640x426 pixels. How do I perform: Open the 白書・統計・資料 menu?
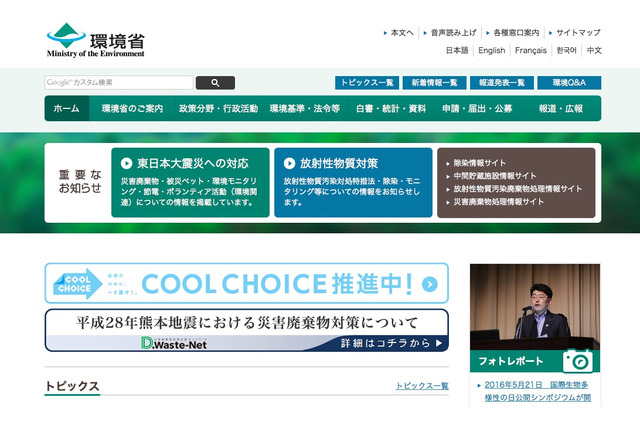[x=391, y=109]
